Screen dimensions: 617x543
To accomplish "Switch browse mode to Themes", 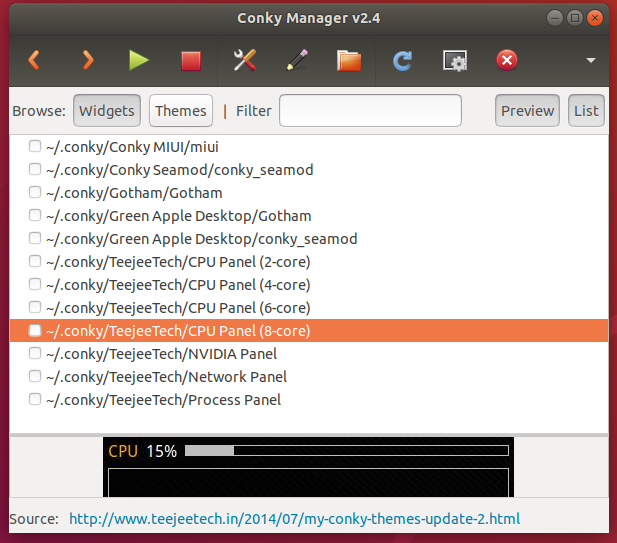I will coord(181,111).
